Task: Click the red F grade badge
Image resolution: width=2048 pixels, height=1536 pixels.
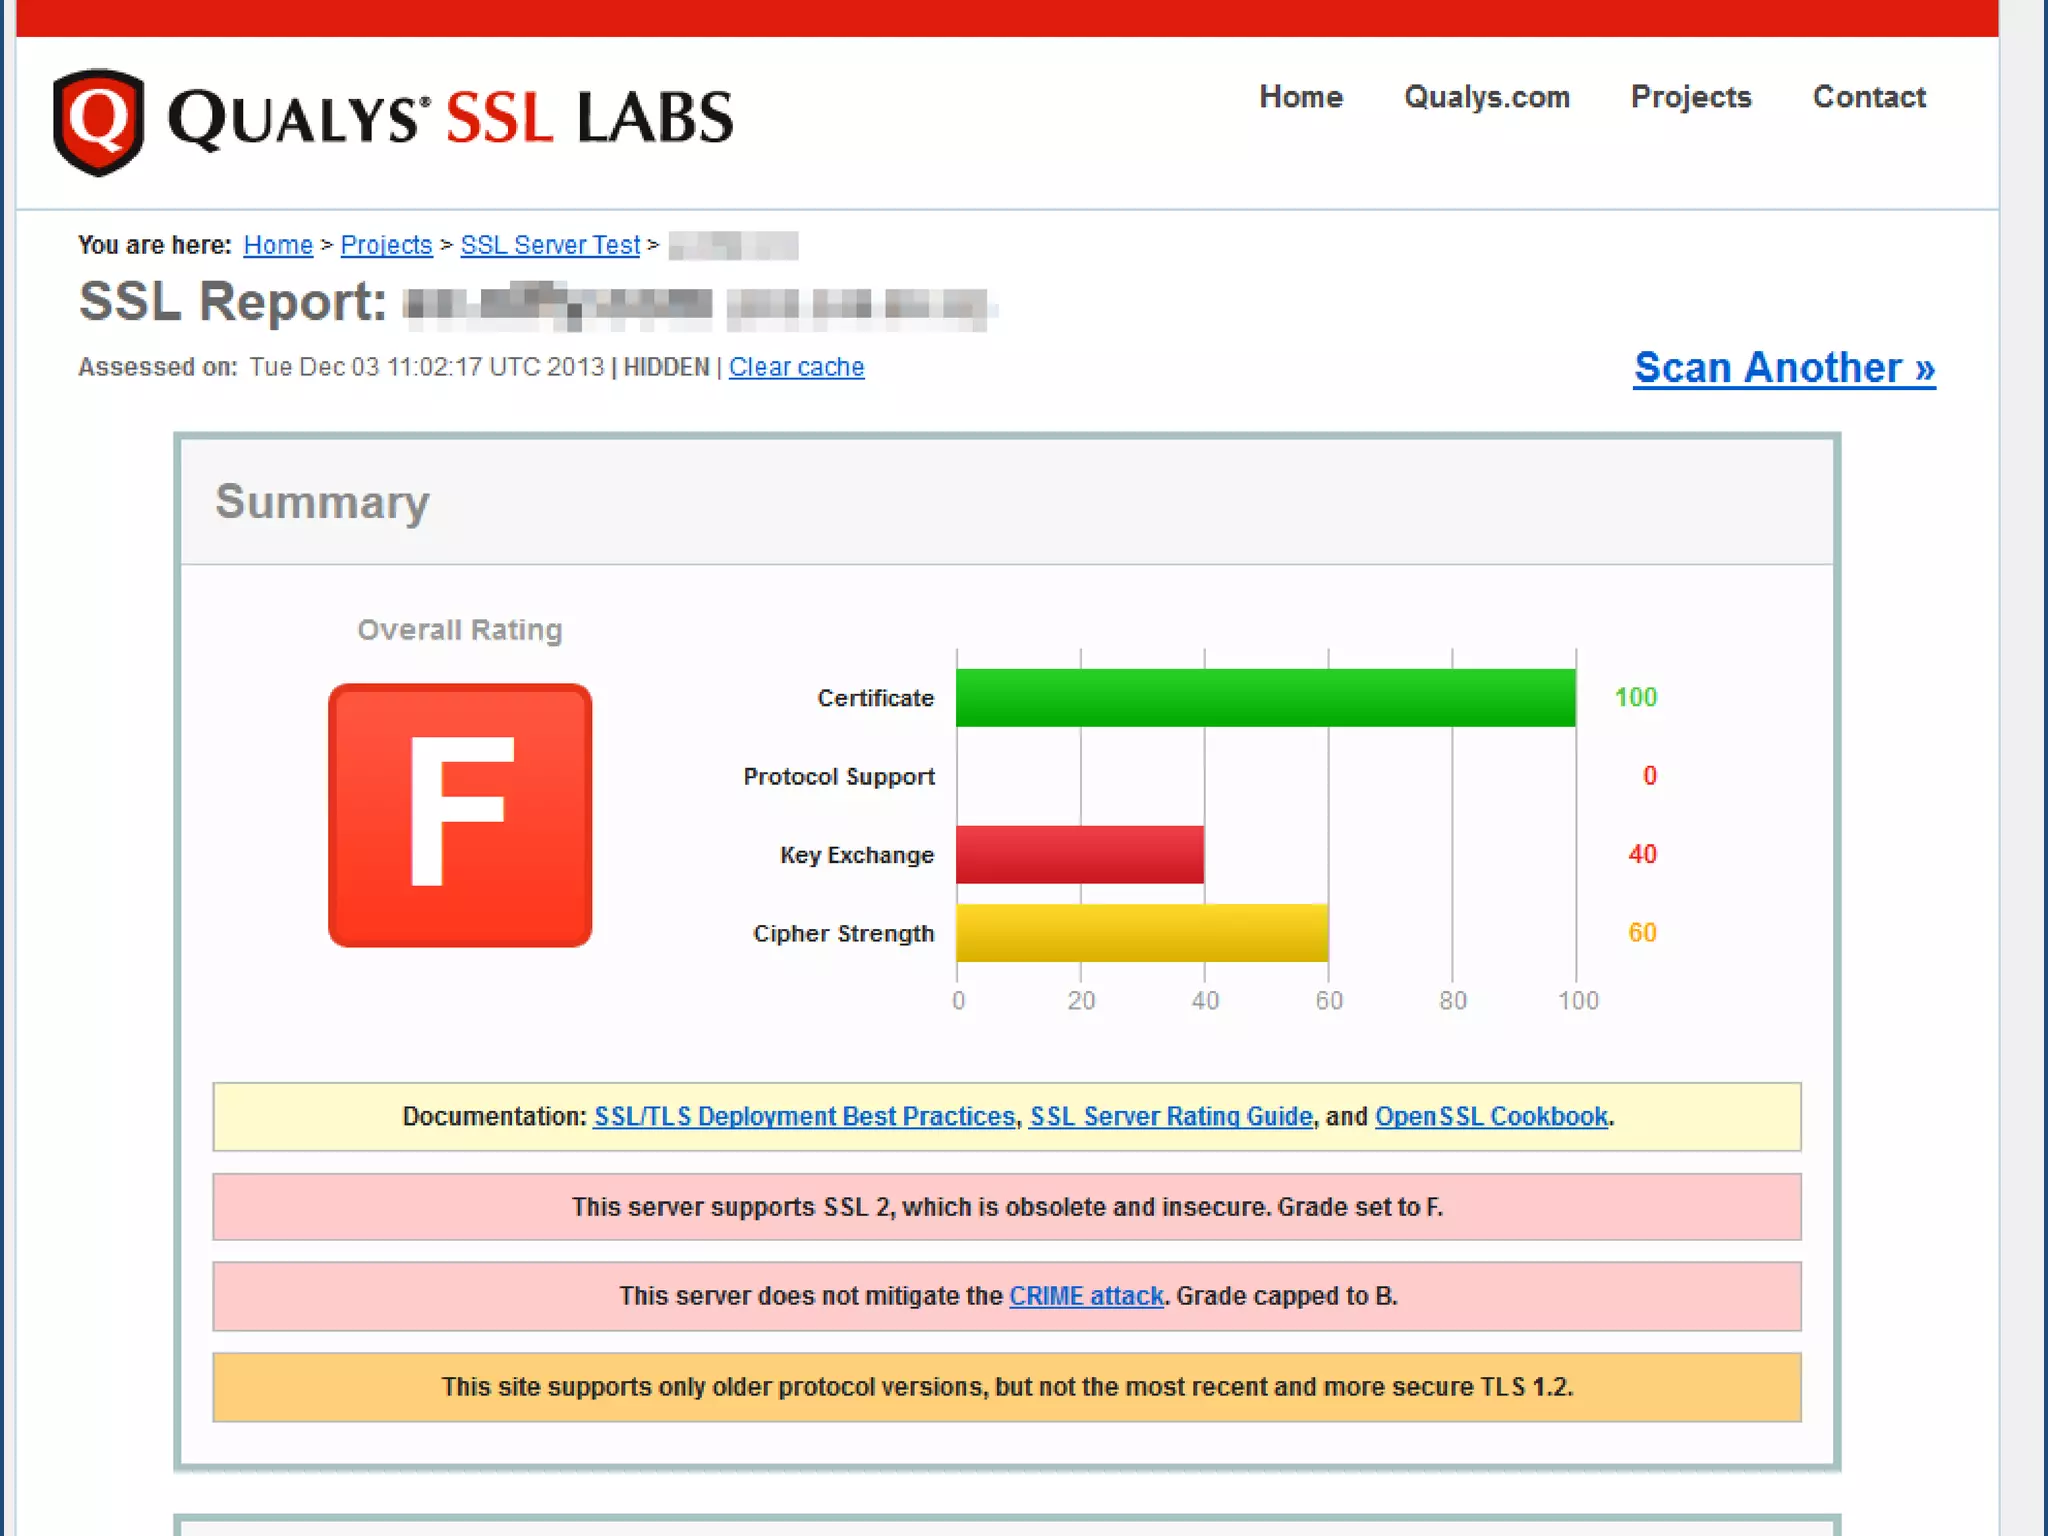Action: point(460,815)
